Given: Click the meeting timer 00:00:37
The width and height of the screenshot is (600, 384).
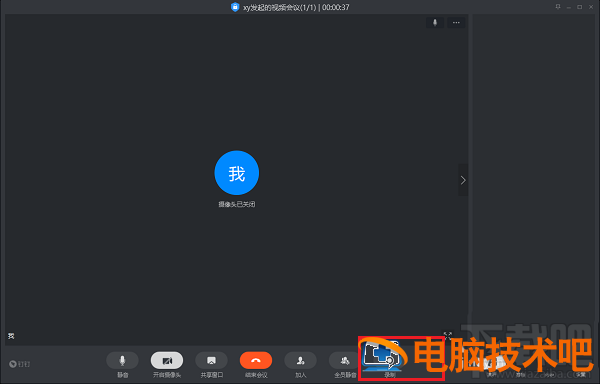Looking at the screenshot, I should (x=336, y=7).
